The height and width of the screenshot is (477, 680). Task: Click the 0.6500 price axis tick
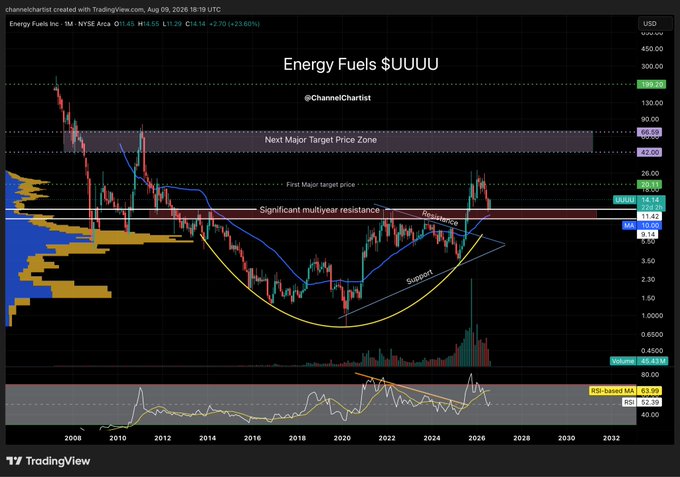pos(652,334)
